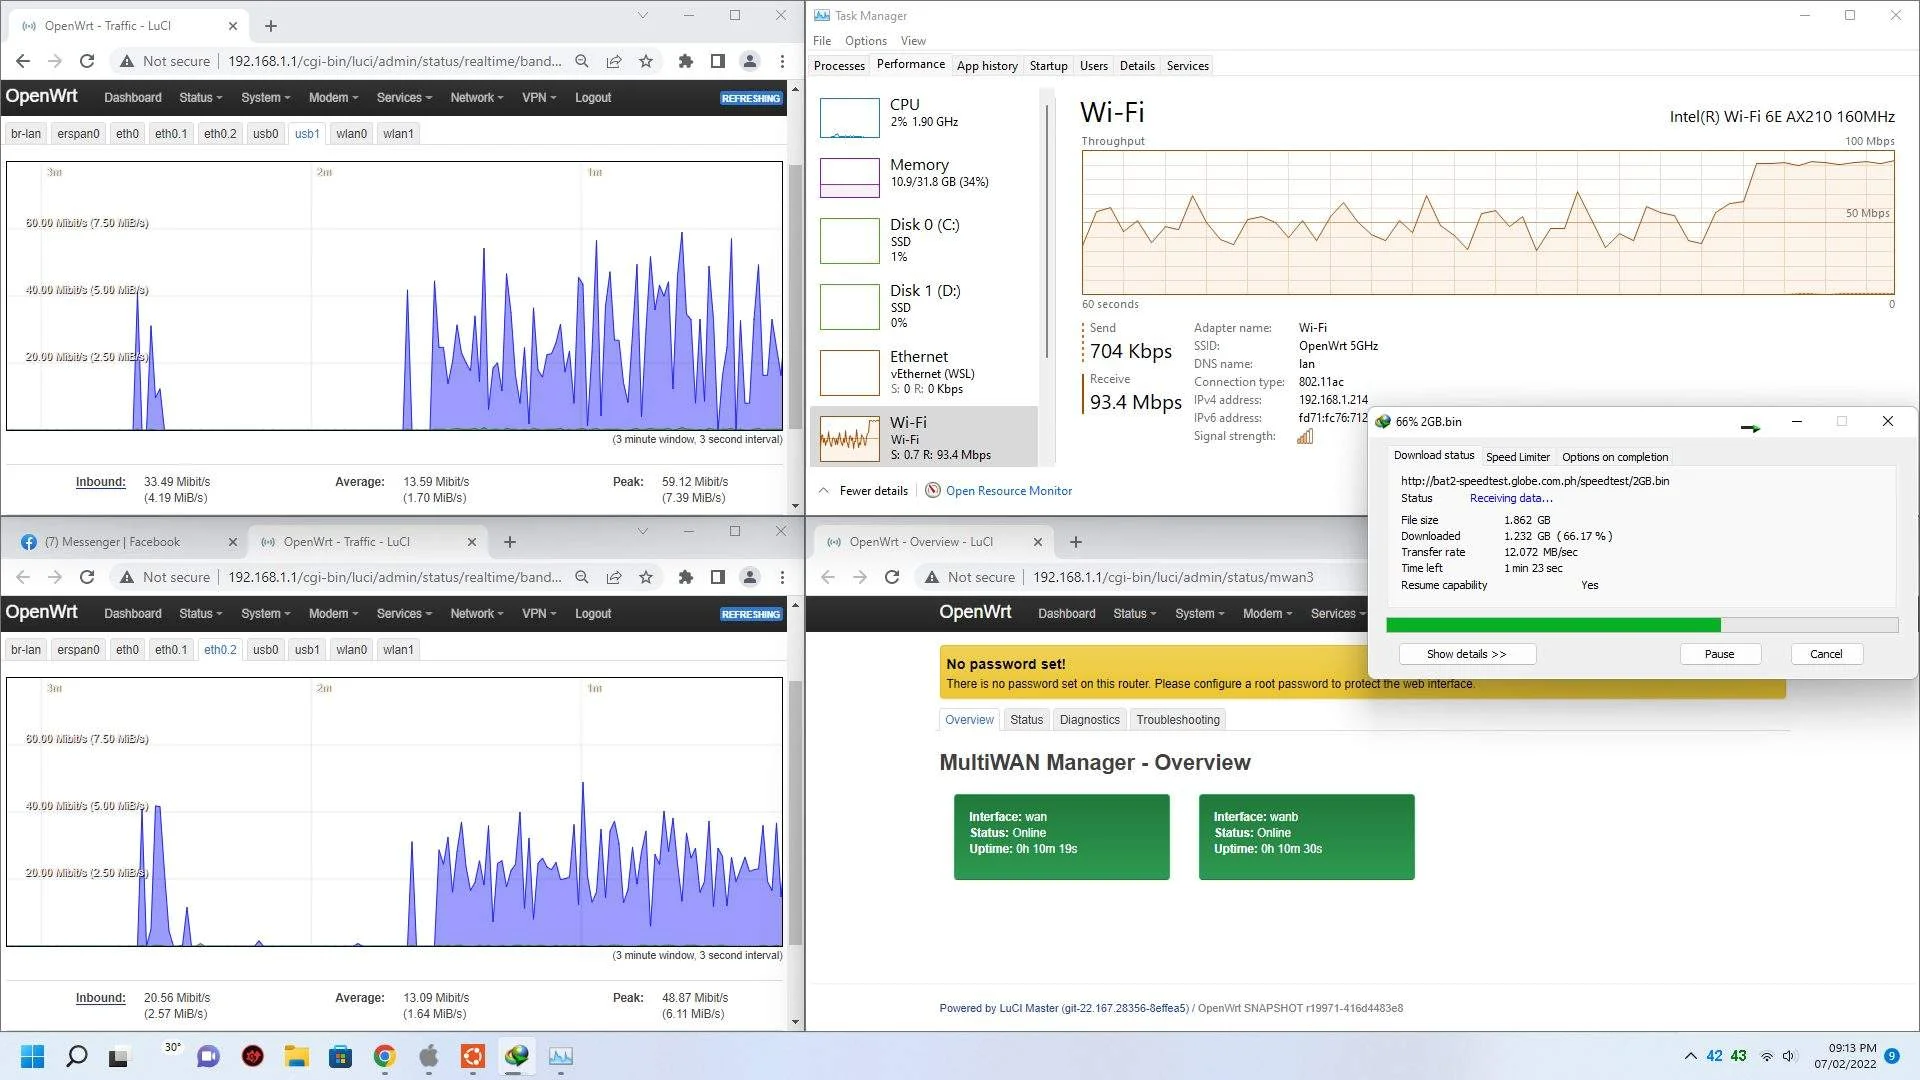Viewport: 1920px width, 1080px height.
Task: Reload page in bottom-left OpenWrt Traffic browser
Action: pyautogui.click(x=87, y=577)
